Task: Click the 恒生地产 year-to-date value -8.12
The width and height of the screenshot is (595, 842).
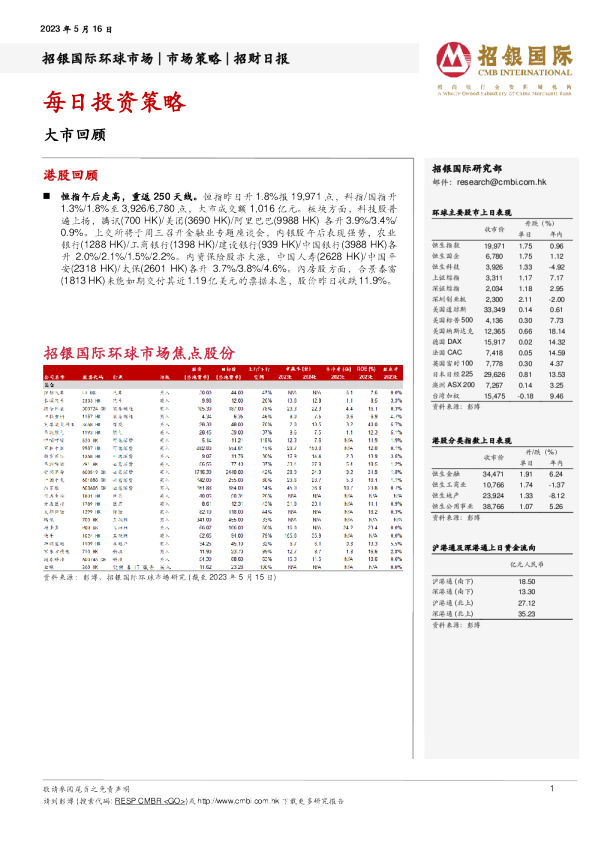Action: [556, 496]
